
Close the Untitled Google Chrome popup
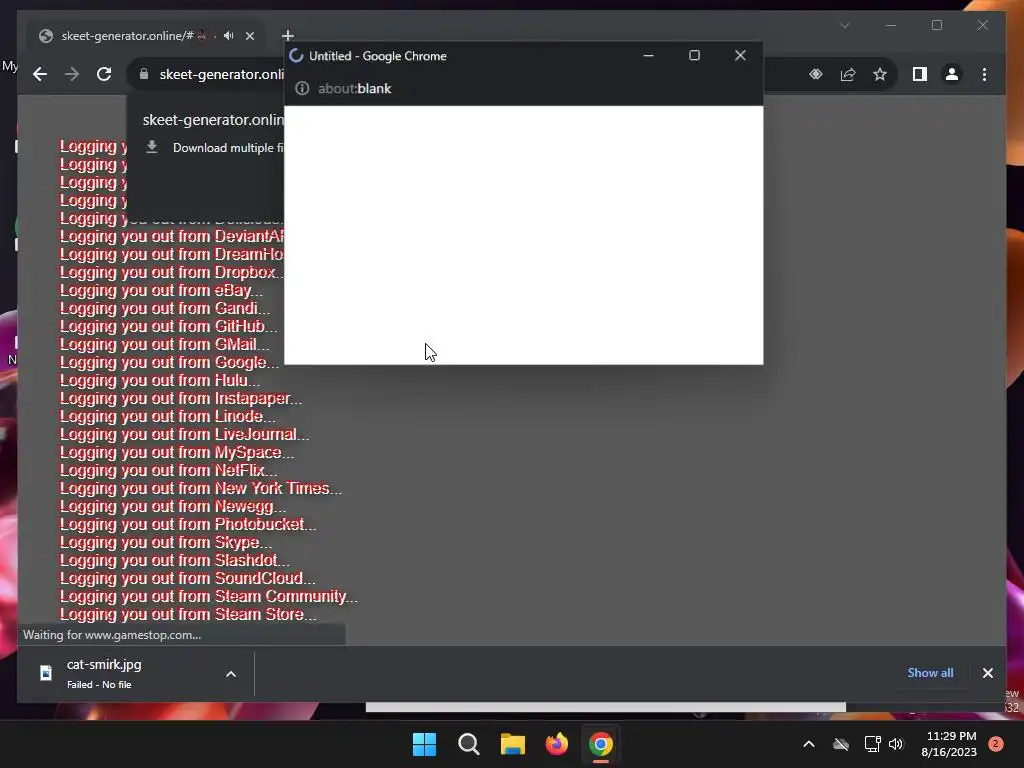click(740, 56)
